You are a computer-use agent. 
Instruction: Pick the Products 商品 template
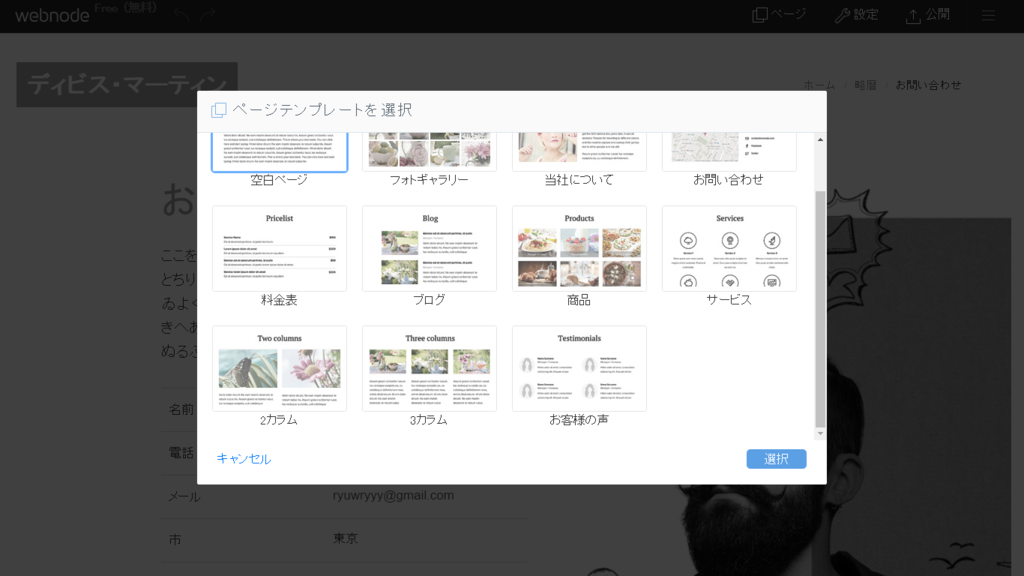coord(579,248)
